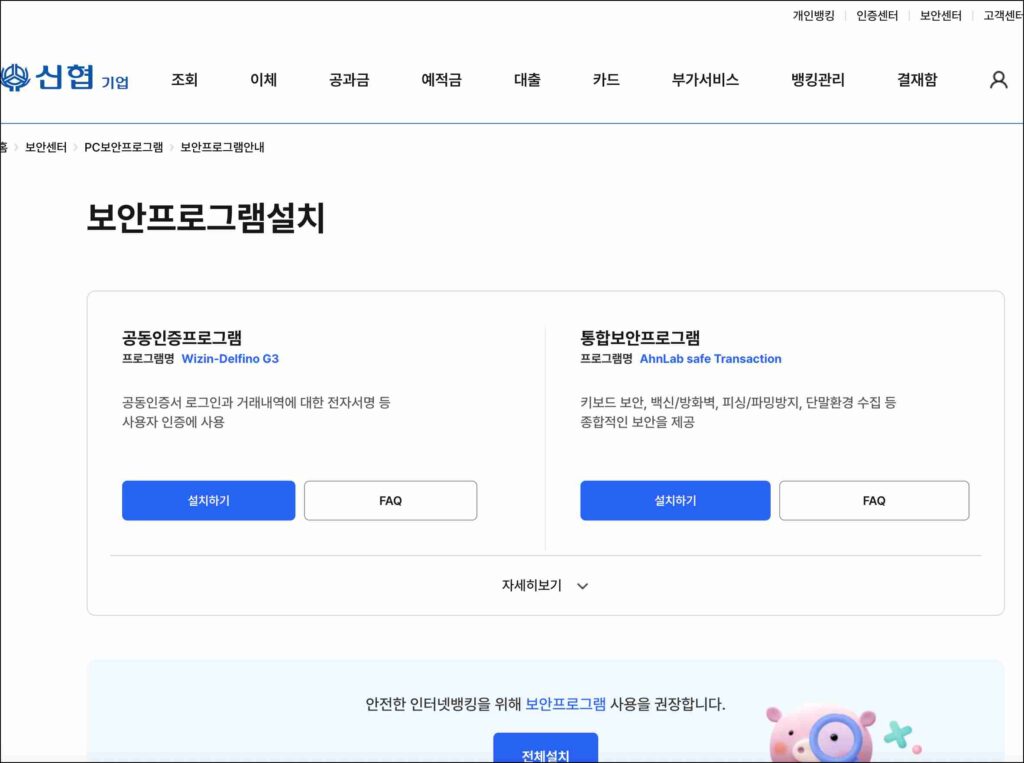Install 통합보안프로그램 with 설치하기 button
Screen dimensions: 1024x763
pos(675,500)
